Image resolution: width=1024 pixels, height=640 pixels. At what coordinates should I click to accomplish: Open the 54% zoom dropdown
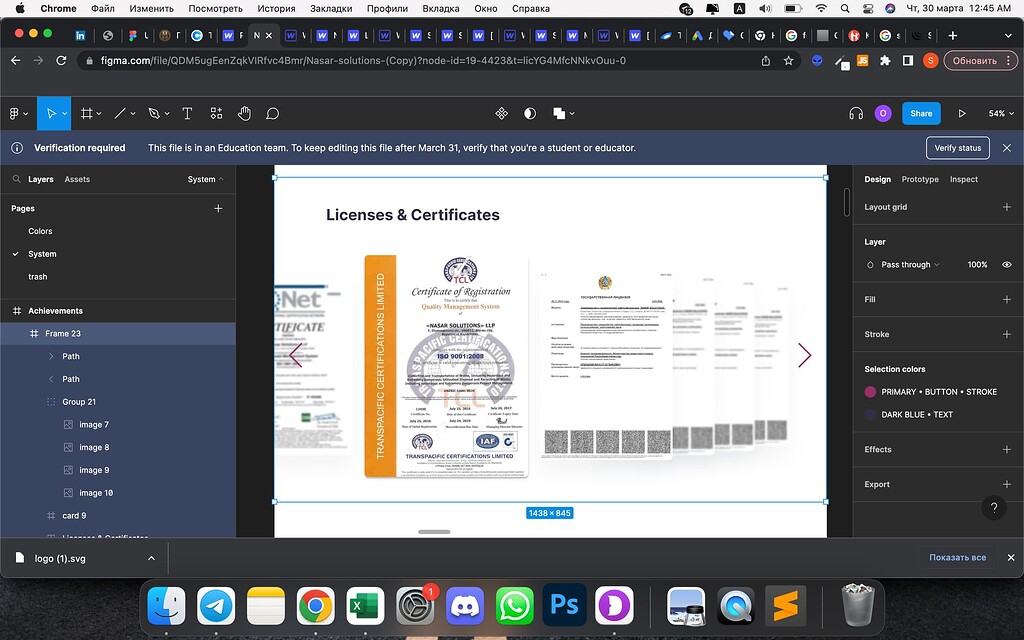[x=1000, y=113]
